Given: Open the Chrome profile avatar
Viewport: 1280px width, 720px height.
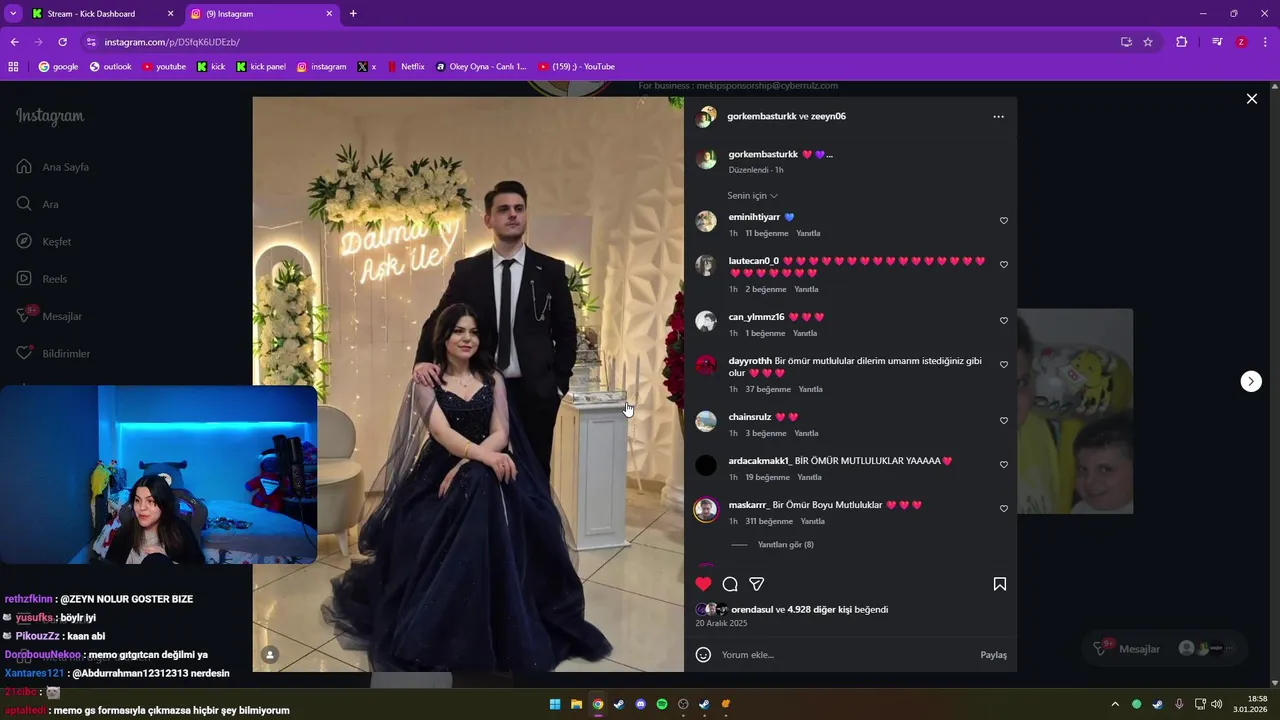Looking at the screenshot, I should pyautogui.click(x=1241, y=42).
